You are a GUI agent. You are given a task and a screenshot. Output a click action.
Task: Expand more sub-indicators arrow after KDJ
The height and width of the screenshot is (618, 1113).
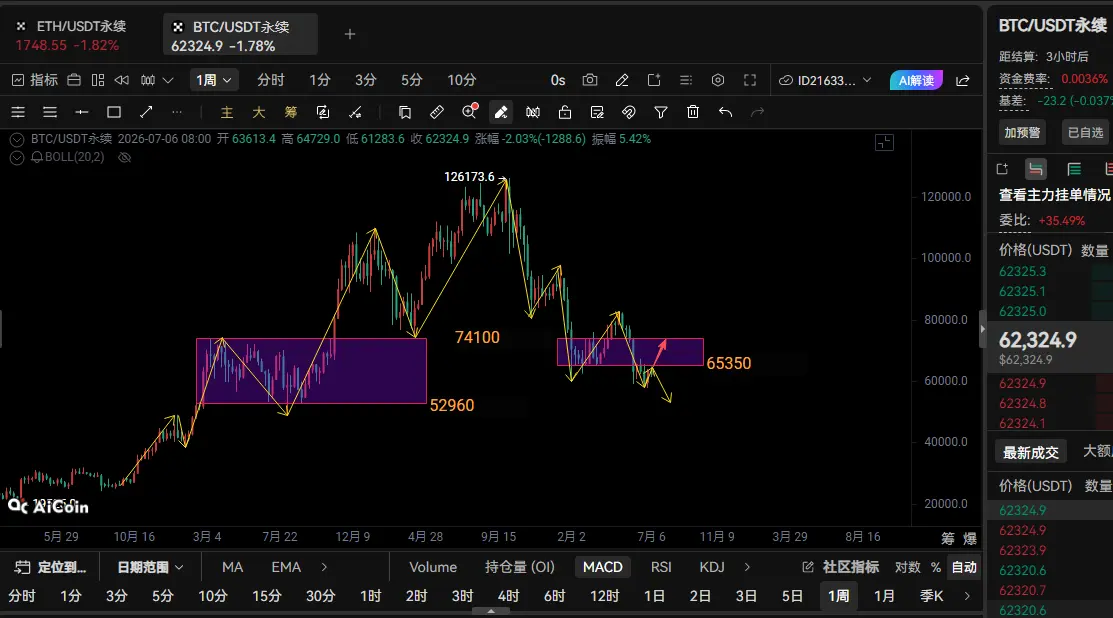point(747,567)
